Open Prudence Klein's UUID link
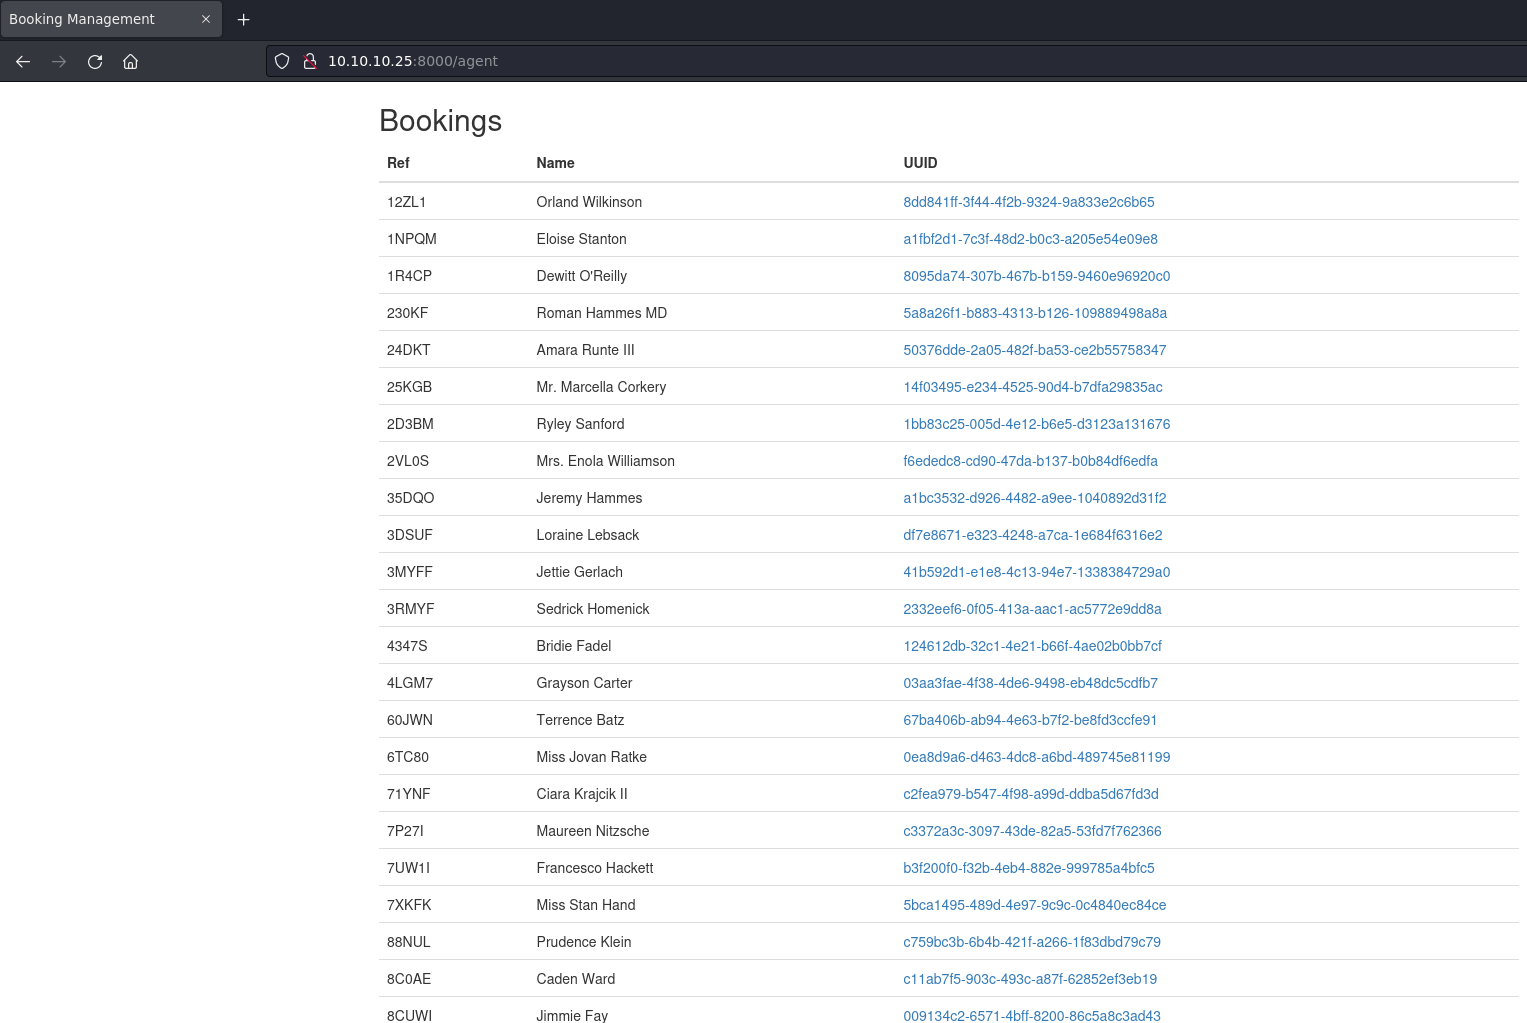1527x1023 pixels. 1031,942
